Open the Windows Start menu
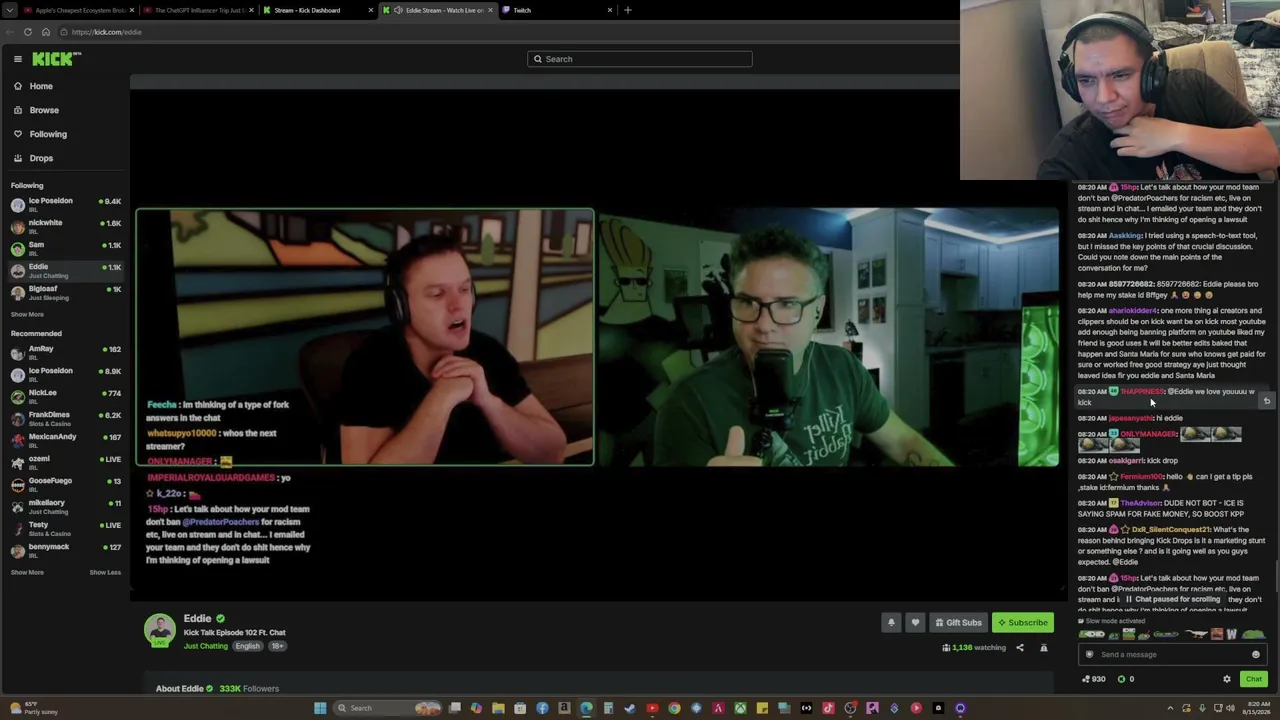The width and height of the screenshot is (1280, 720). [x=320, y=708]
